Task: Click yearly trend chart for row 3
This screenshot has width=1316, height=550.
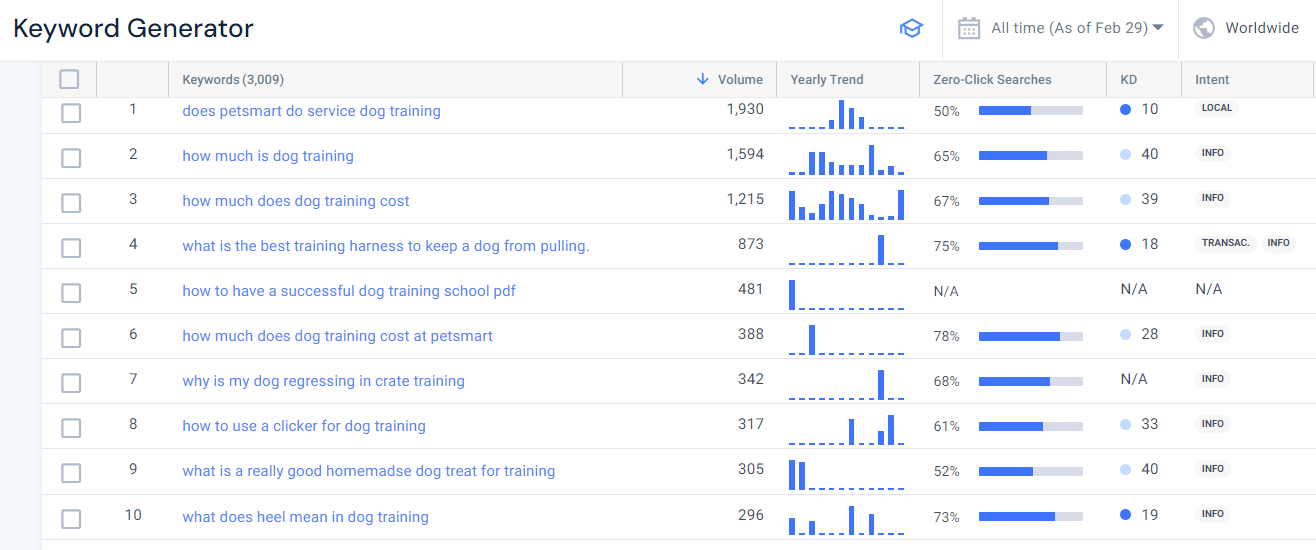Action: click(x=846, y=203)
